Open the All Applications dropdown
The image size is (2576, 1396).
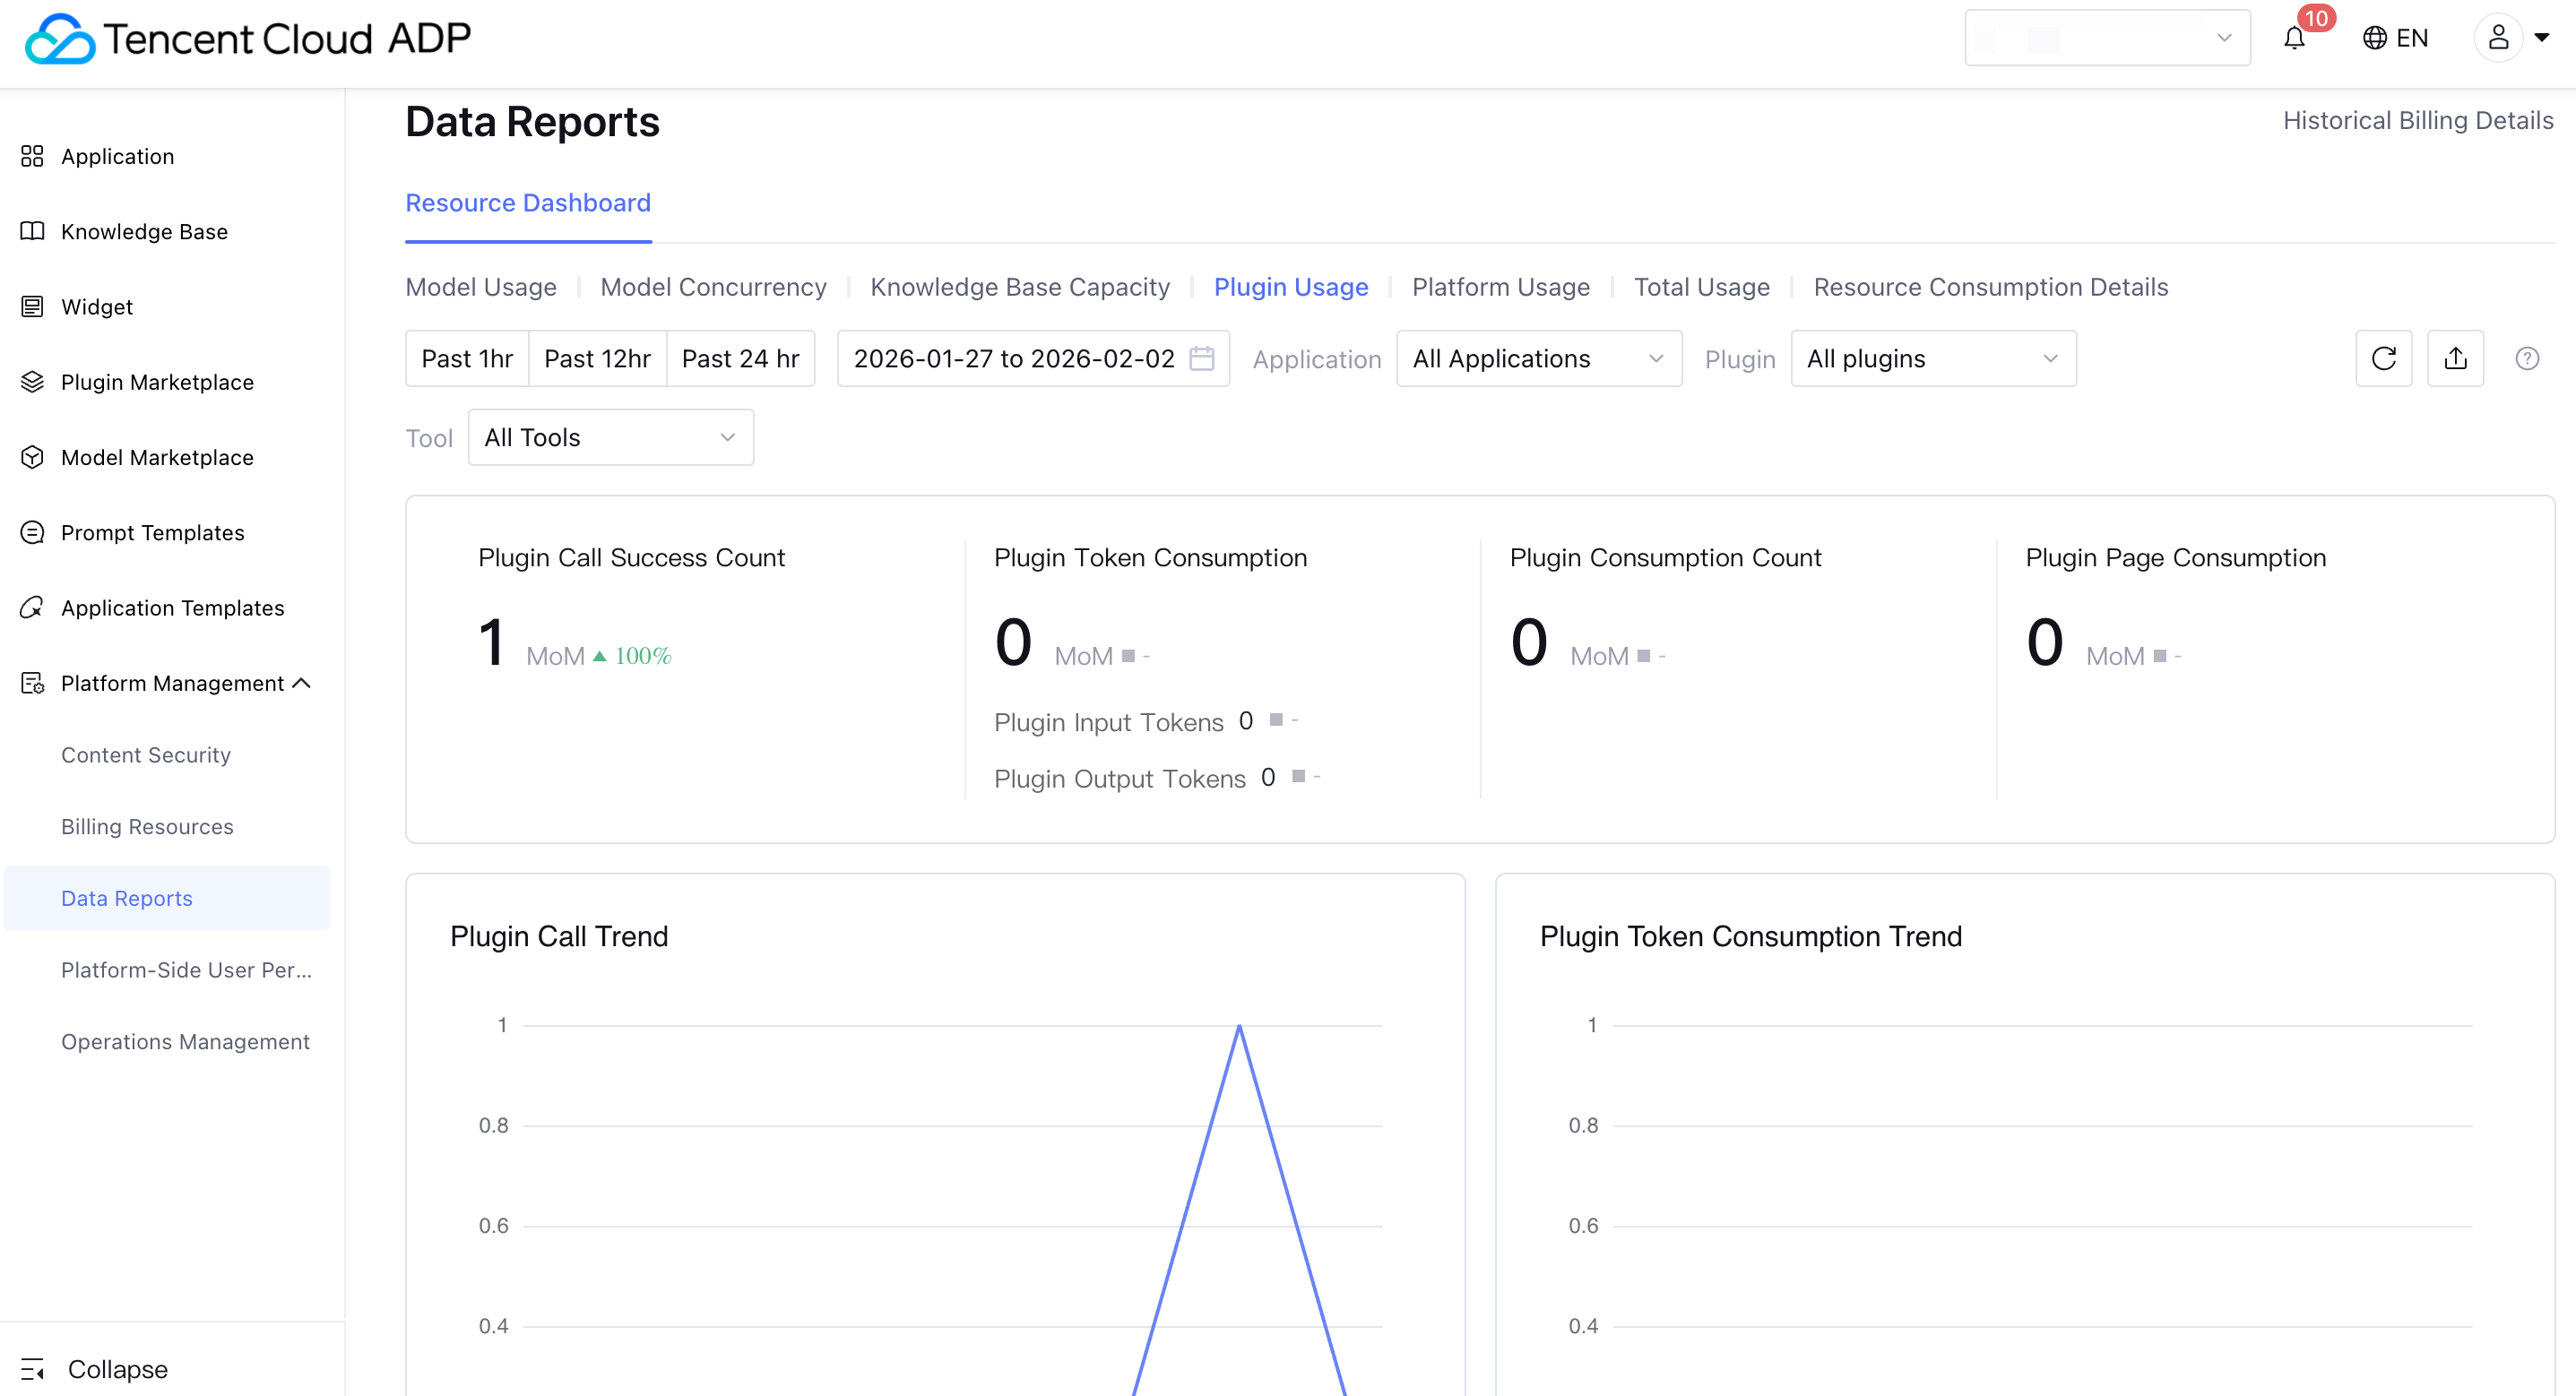1538,358
